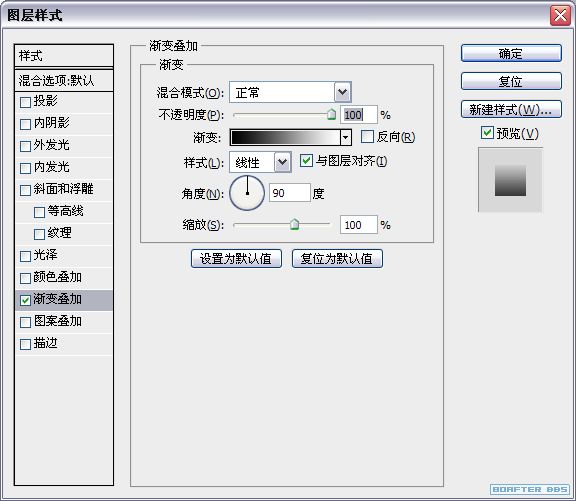This screenshot has width=576, height=501.
Task: Click 设置为默认值 set as default button
Action: [x=236, y=259]
